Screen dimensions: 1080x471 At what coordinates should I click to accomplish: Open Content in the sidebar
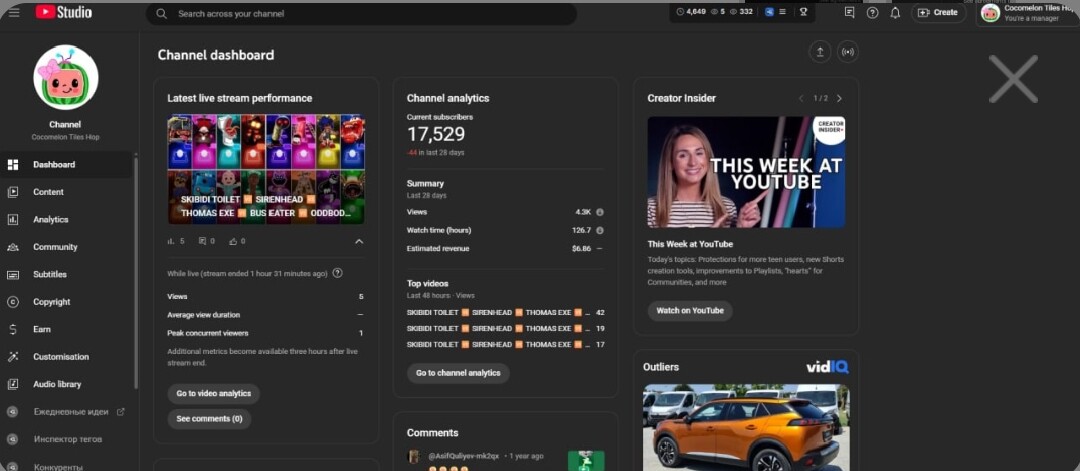coord(66,192)
